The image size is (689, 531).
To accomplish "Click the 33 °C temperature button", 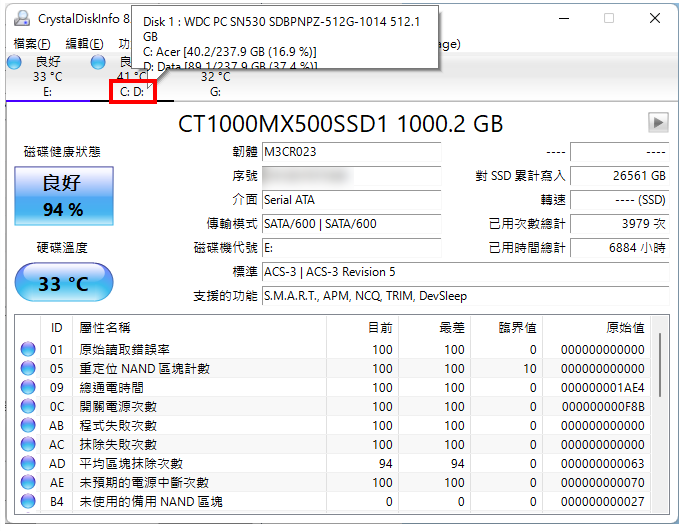I will 64,282.
